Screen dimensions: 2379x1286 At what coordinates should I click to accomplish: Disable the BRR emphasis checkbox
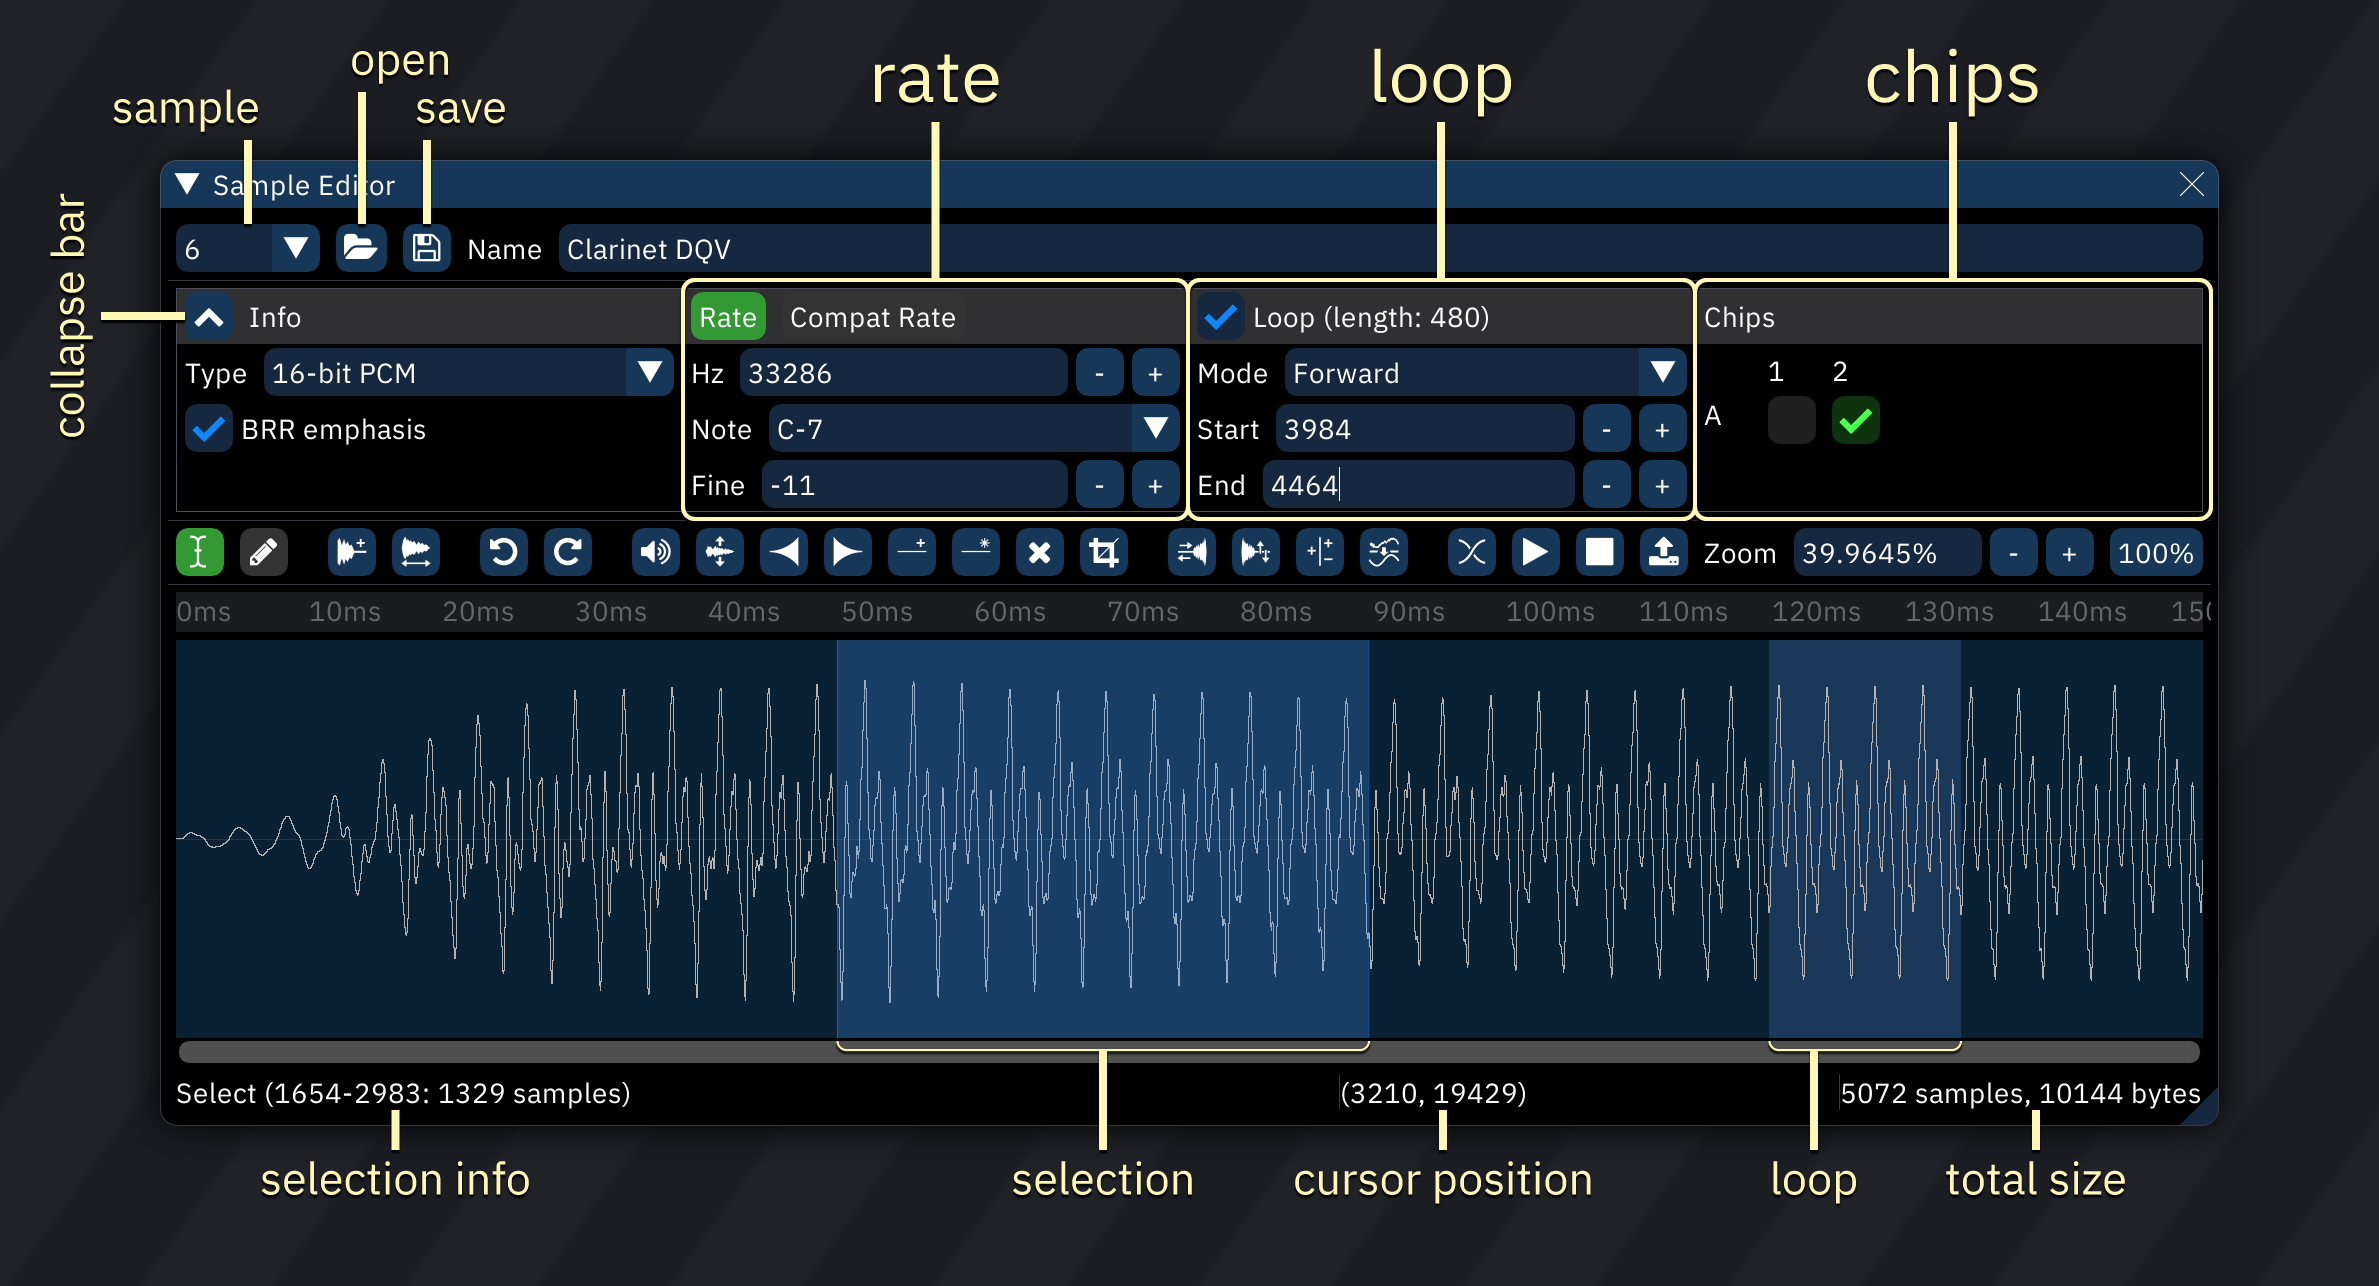click(209, 428)
